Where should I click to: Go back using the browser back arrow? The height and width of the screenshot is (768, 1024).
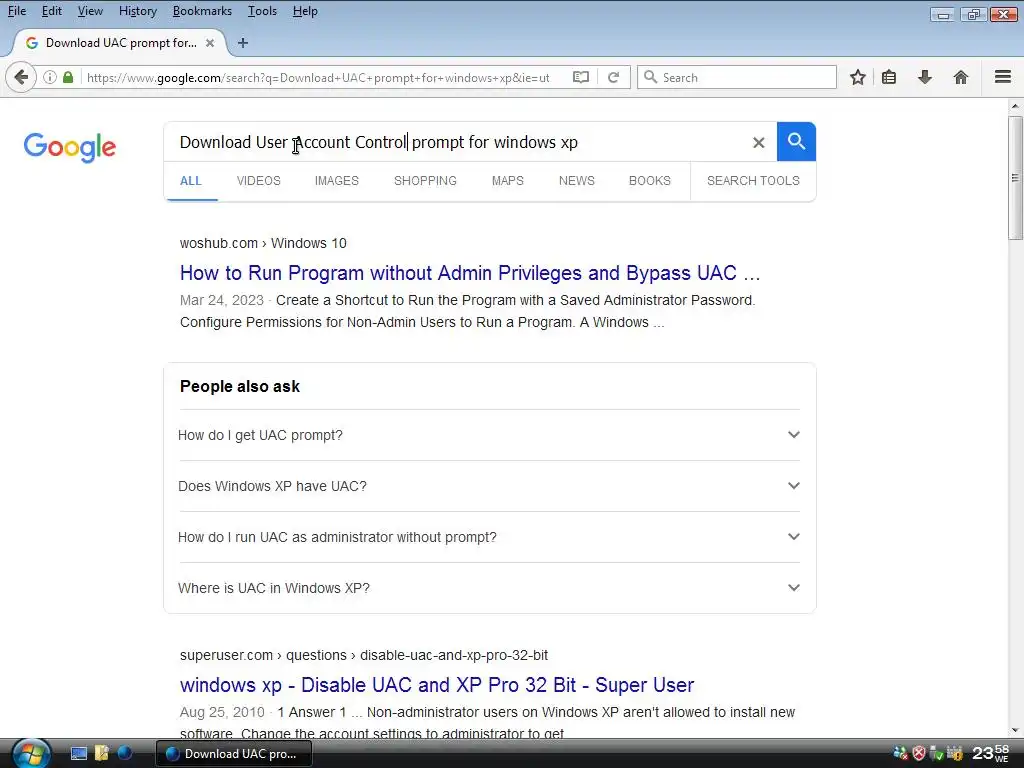[x=21, y=78]
